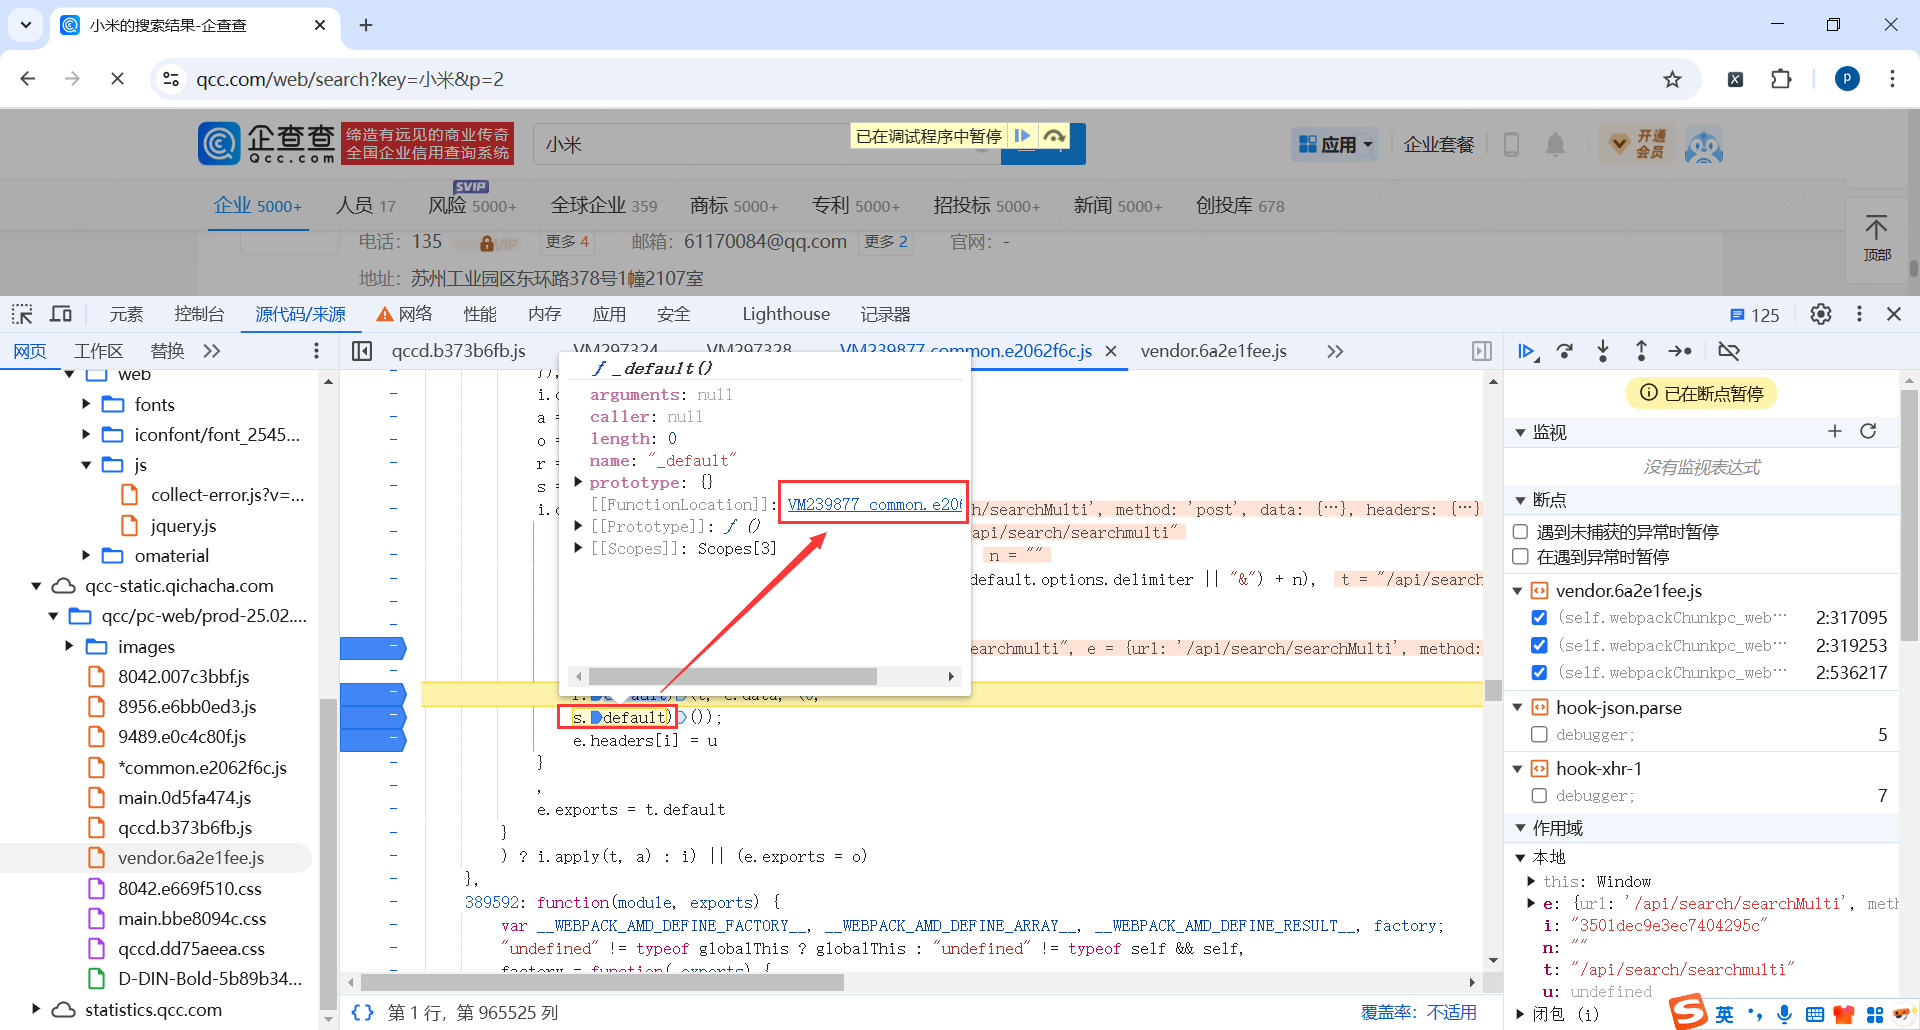This screenshot has width=1920, height=1030.
Task: Open navigator panel more options
Action: pos(316,351)
